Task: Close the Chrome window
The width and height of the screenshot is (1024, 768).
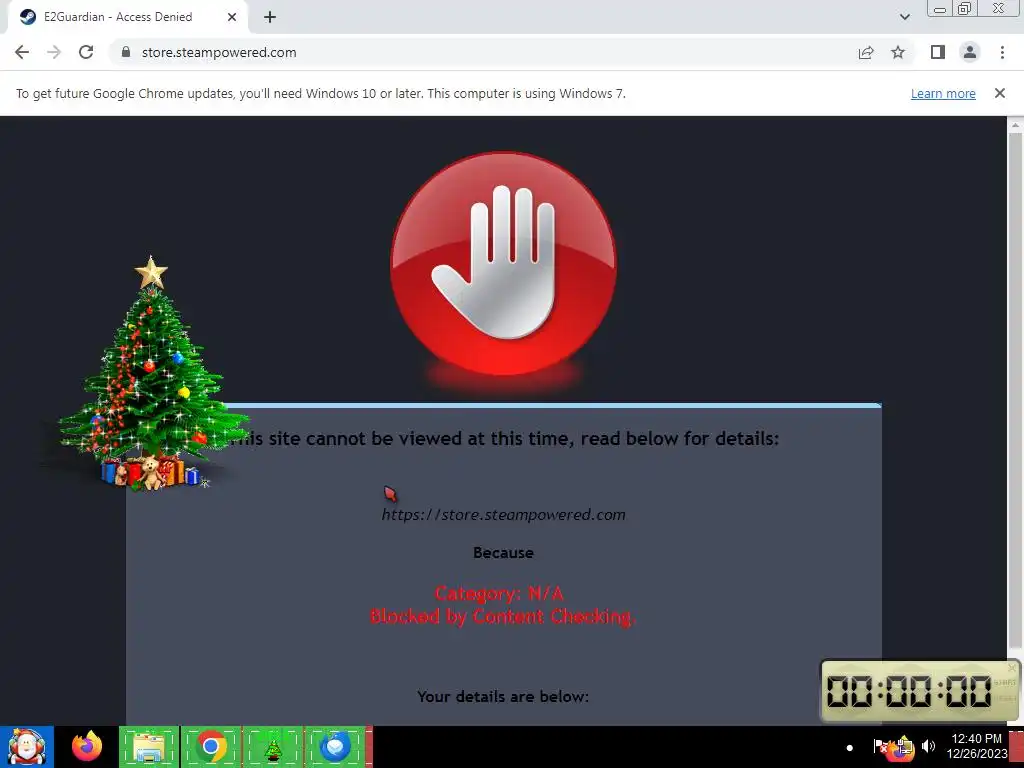Action: point(999,8)
